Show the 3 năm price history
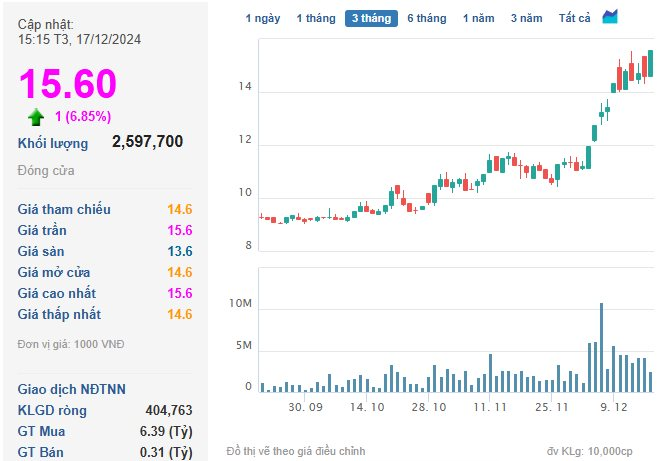Image resolution: width=663 pixels, height=461 pixels. [526, 18]
